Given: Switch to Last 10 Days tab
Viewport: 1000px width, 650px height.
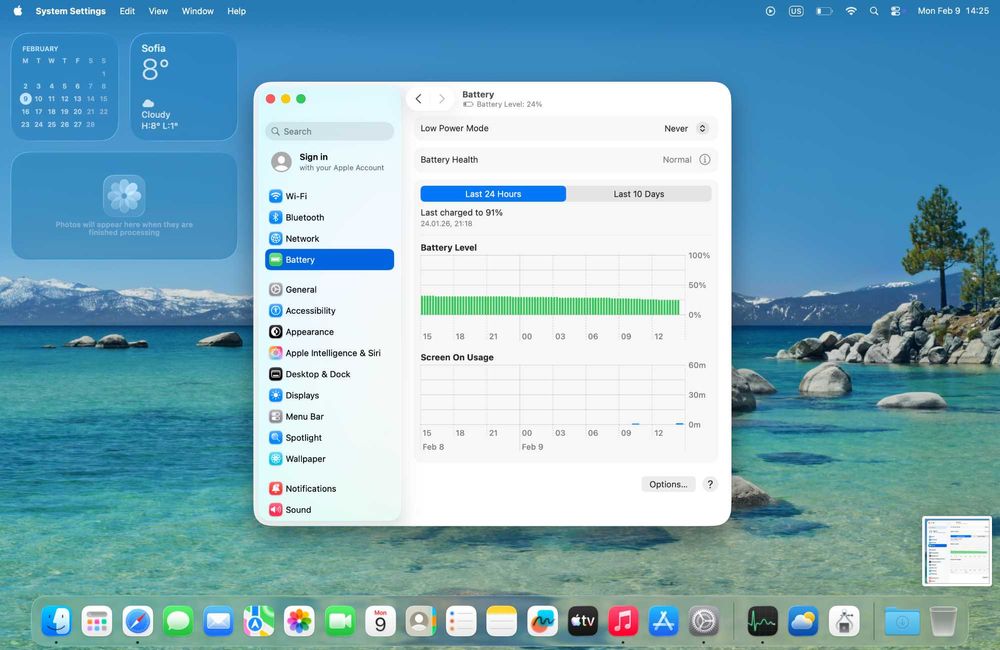Looking at the screenshot, I should 638,194.
